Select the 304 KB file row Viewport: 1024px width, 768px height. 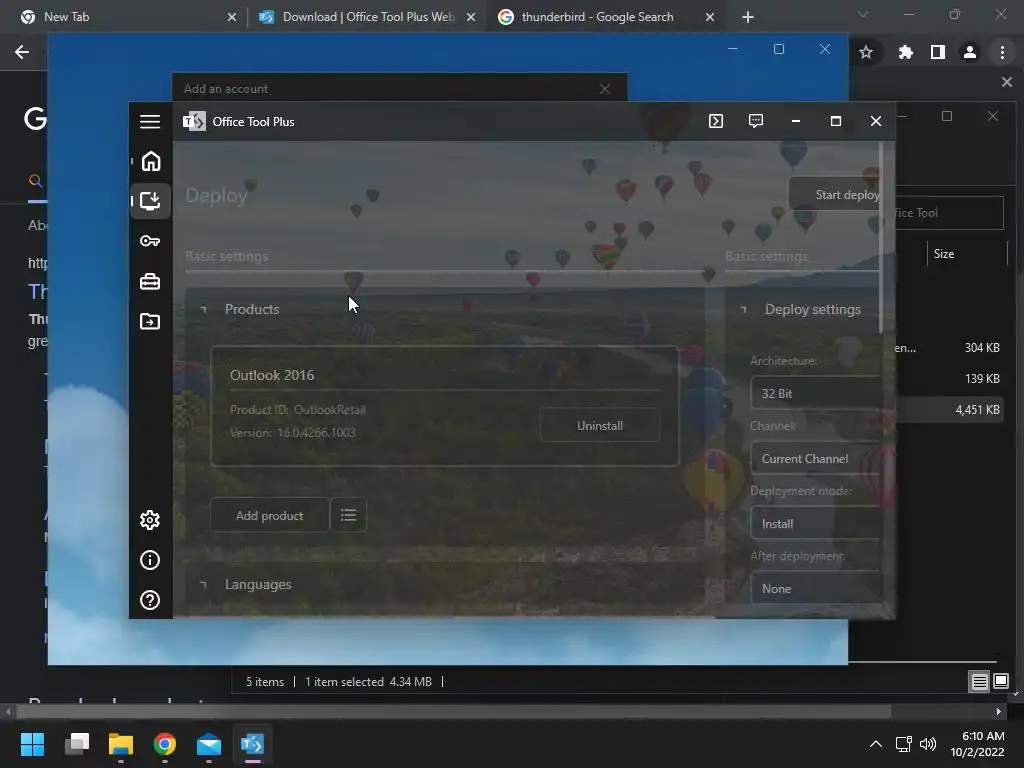click(950, 347)
